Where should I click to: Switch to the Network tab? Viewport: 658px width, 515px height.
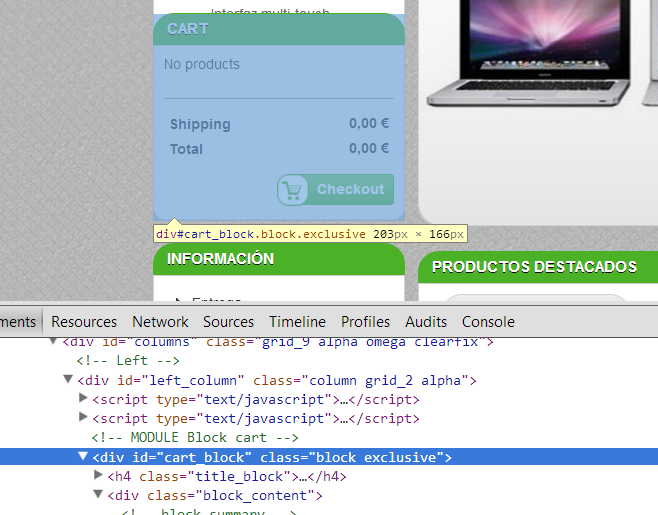[160, 322]
